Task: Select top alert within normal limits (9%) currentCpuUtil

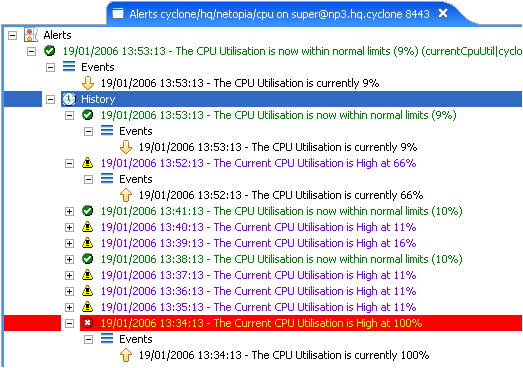Action: 292,51
